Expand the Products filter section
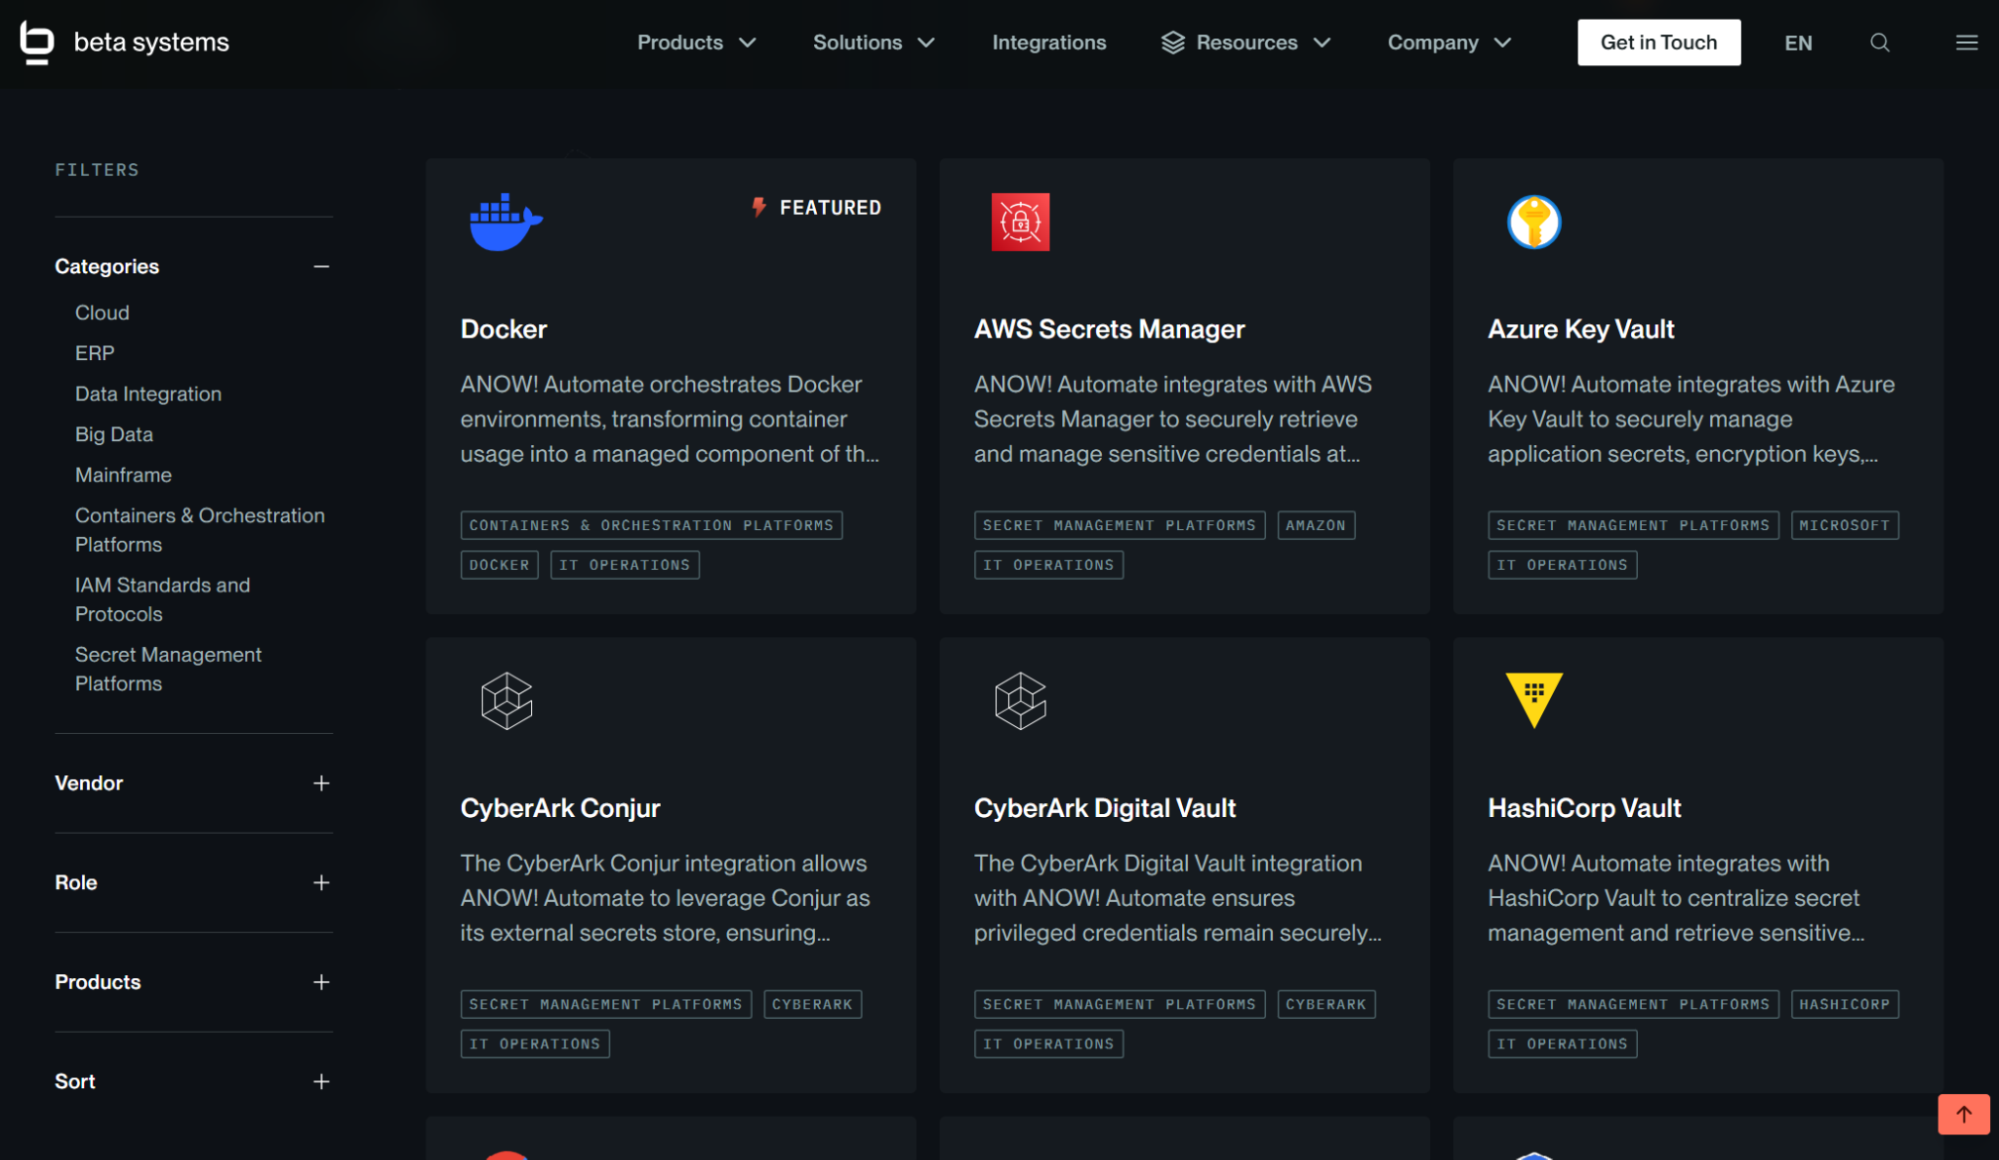This screenshot has width=1999, height=1160. point(321,982)
